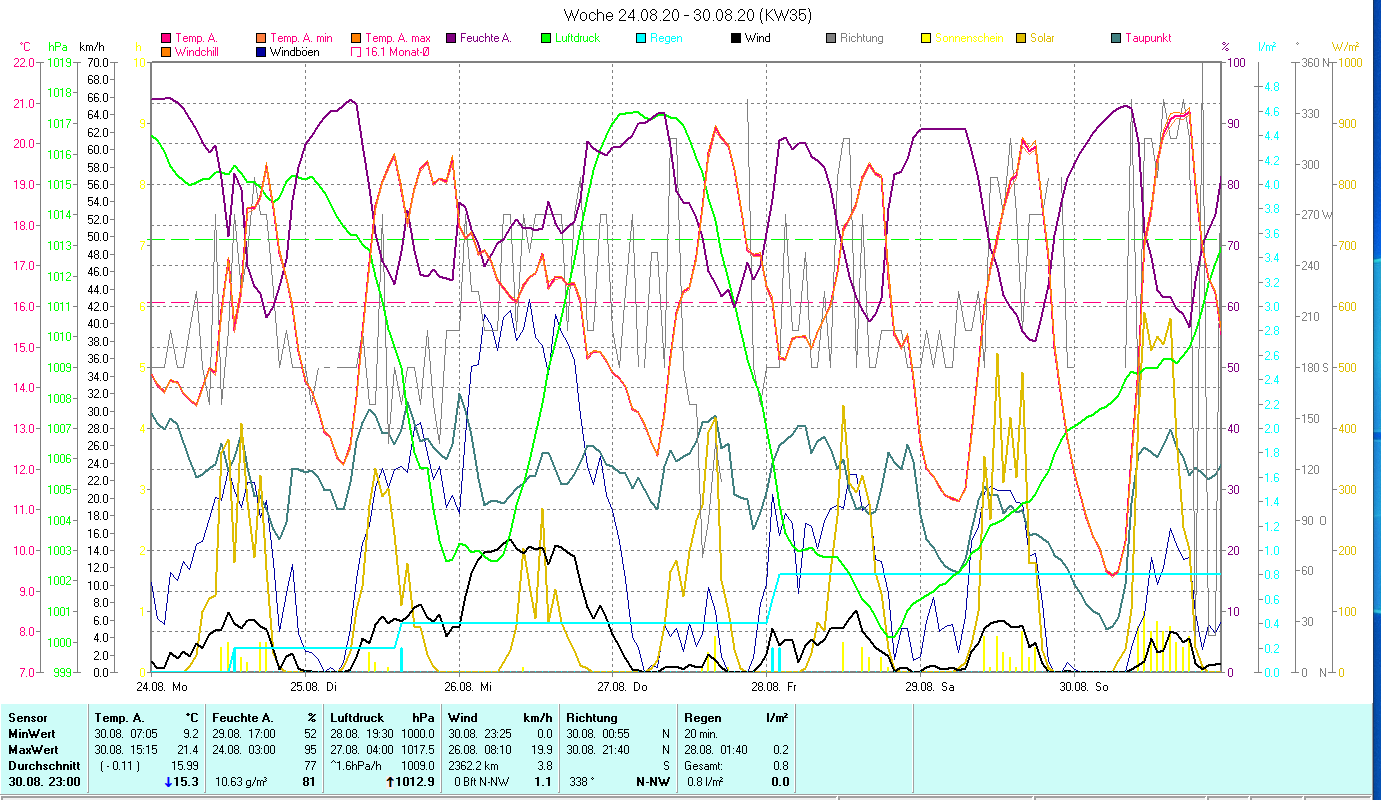The width and height of the screenshot is (1381, 800).
Task: Click the black Wind legend swatch
Action: point(736,38)
